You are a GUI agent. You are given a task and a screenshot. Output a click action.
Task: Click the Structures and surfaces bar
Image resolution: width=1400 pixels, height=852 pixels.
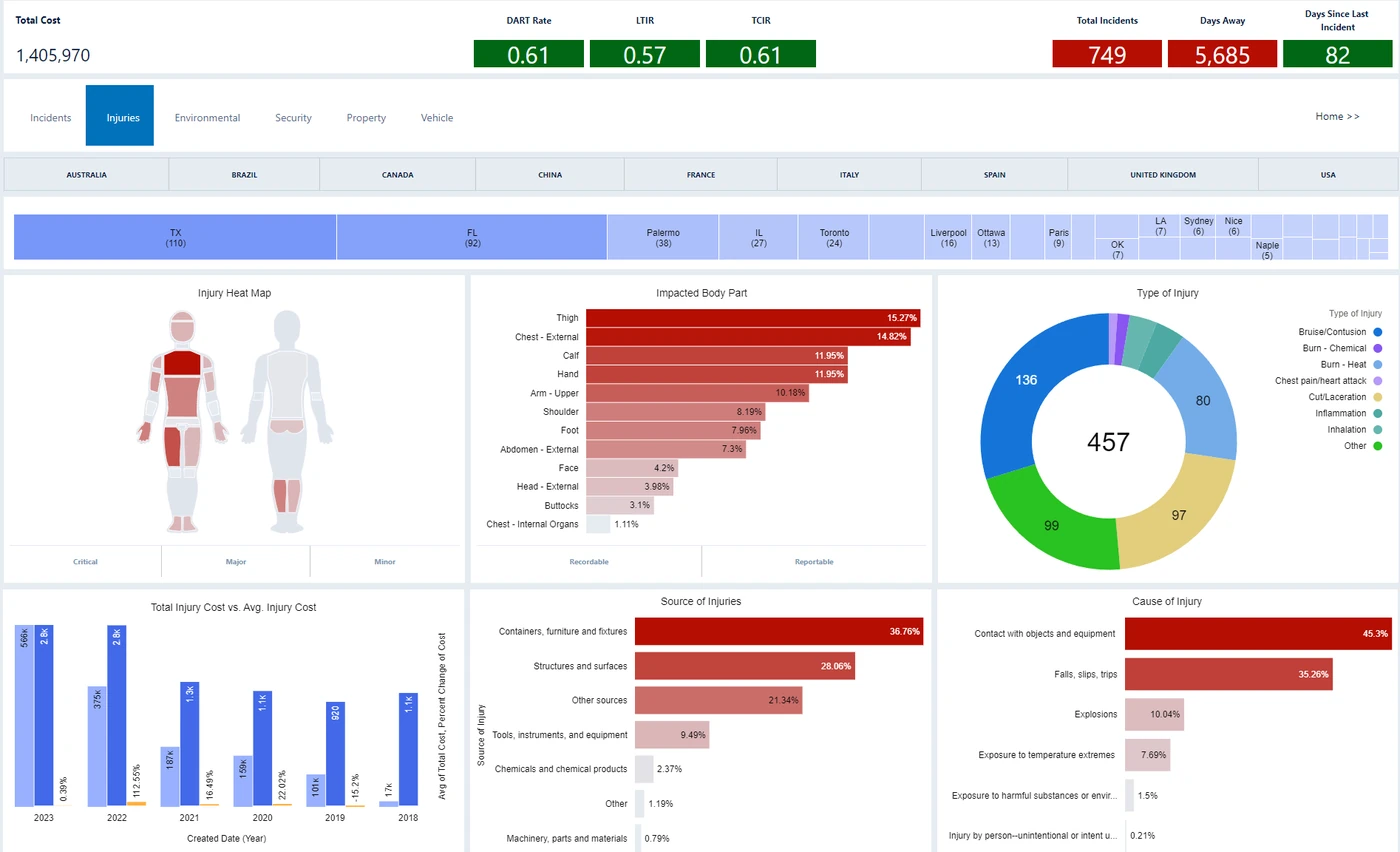[744, 666]
